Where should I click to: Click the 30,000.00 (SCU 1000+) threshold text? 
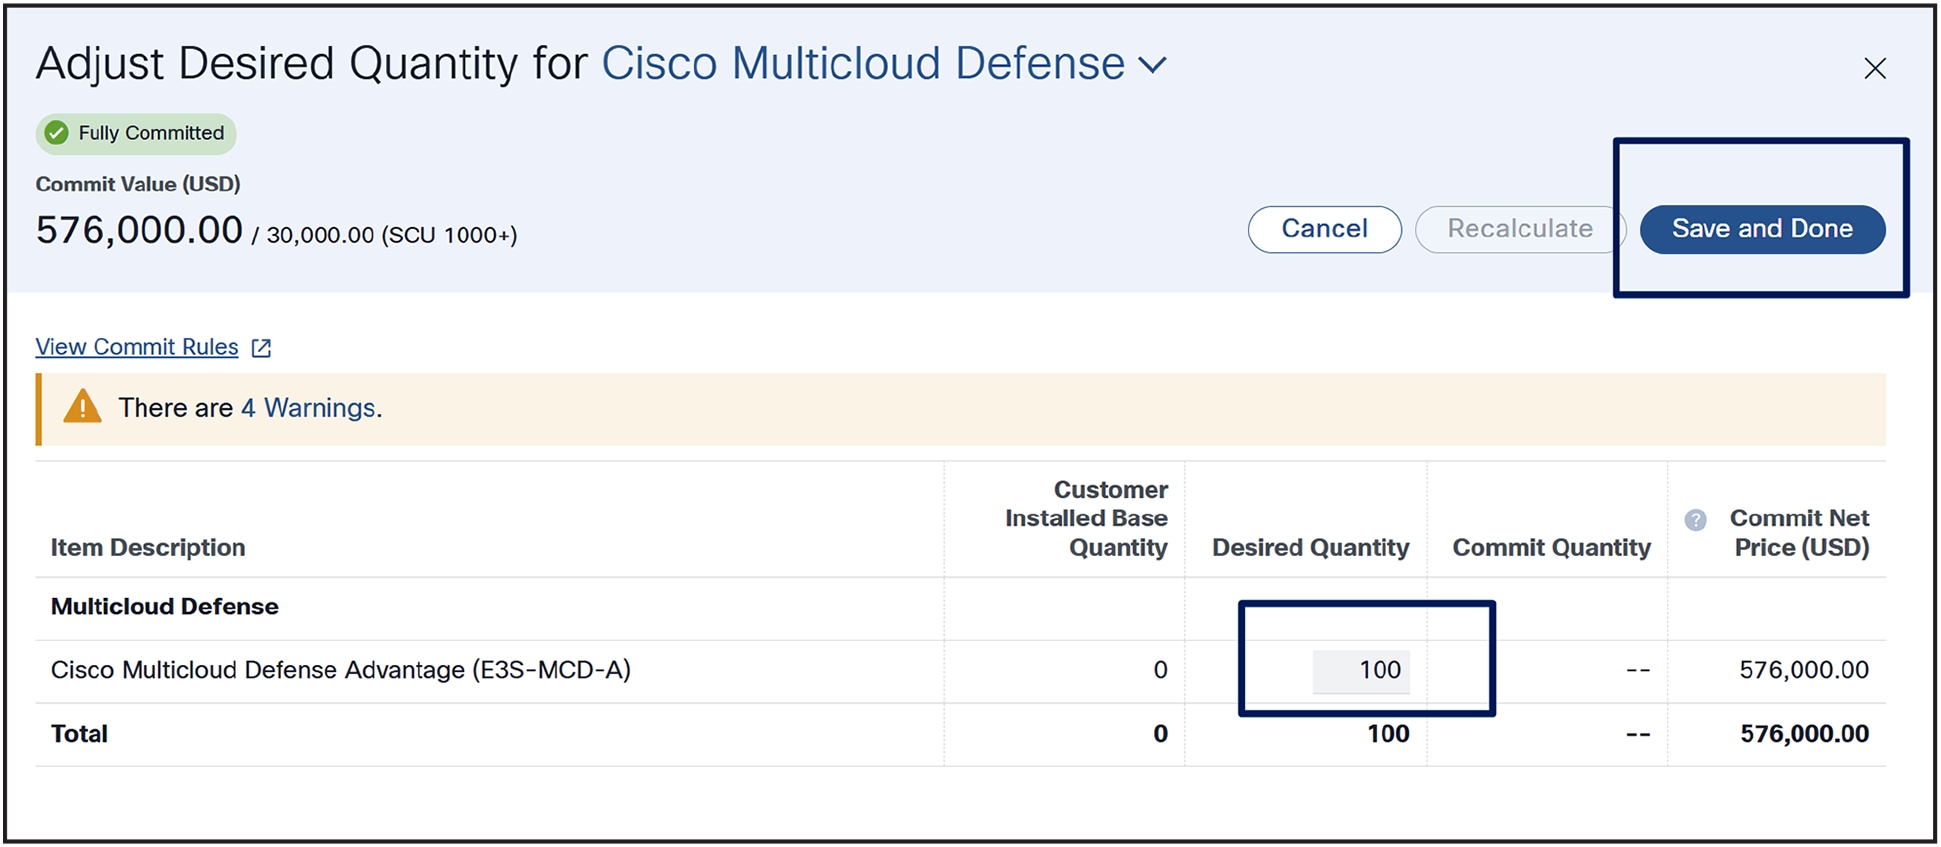point(391,235)
